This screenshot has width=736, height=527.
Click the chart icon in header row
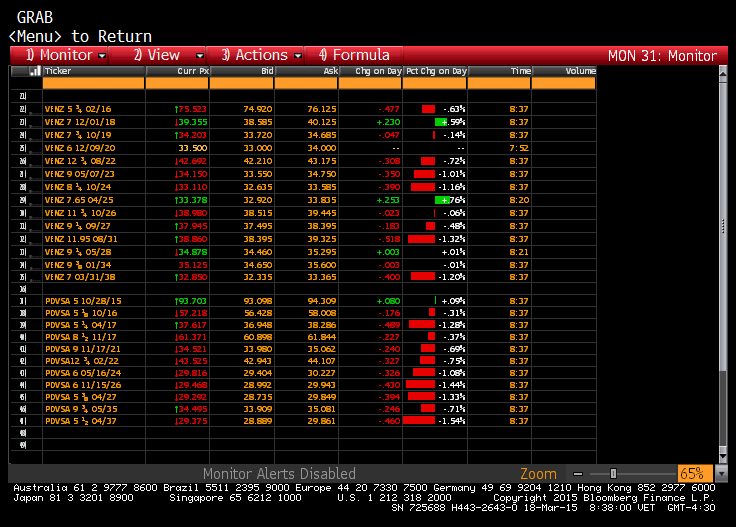(35, 71)
